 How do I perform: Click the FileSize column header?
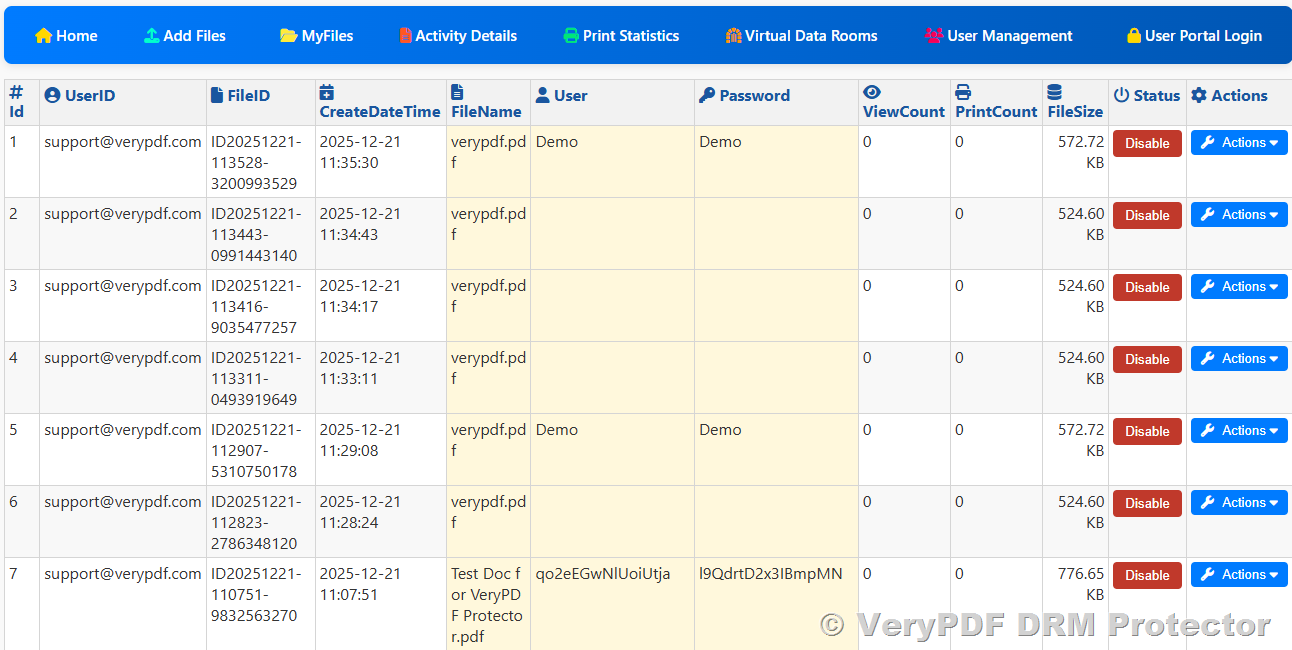tap(1075, 111)
